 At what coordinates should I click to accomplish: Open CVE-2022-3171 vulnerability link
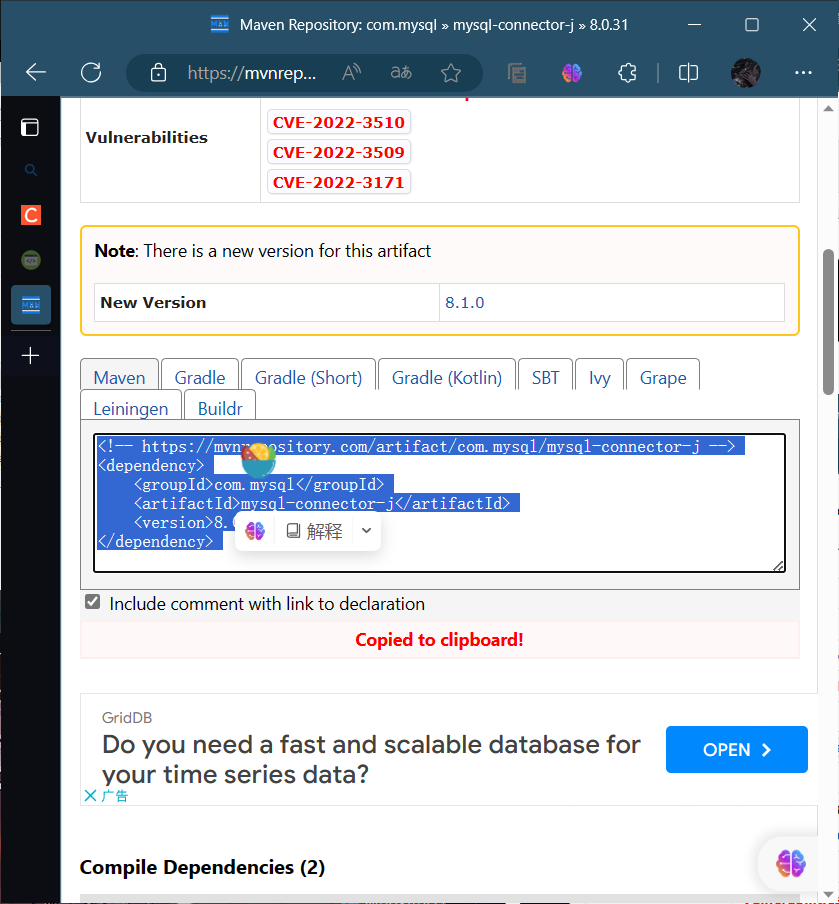(339, 182)
